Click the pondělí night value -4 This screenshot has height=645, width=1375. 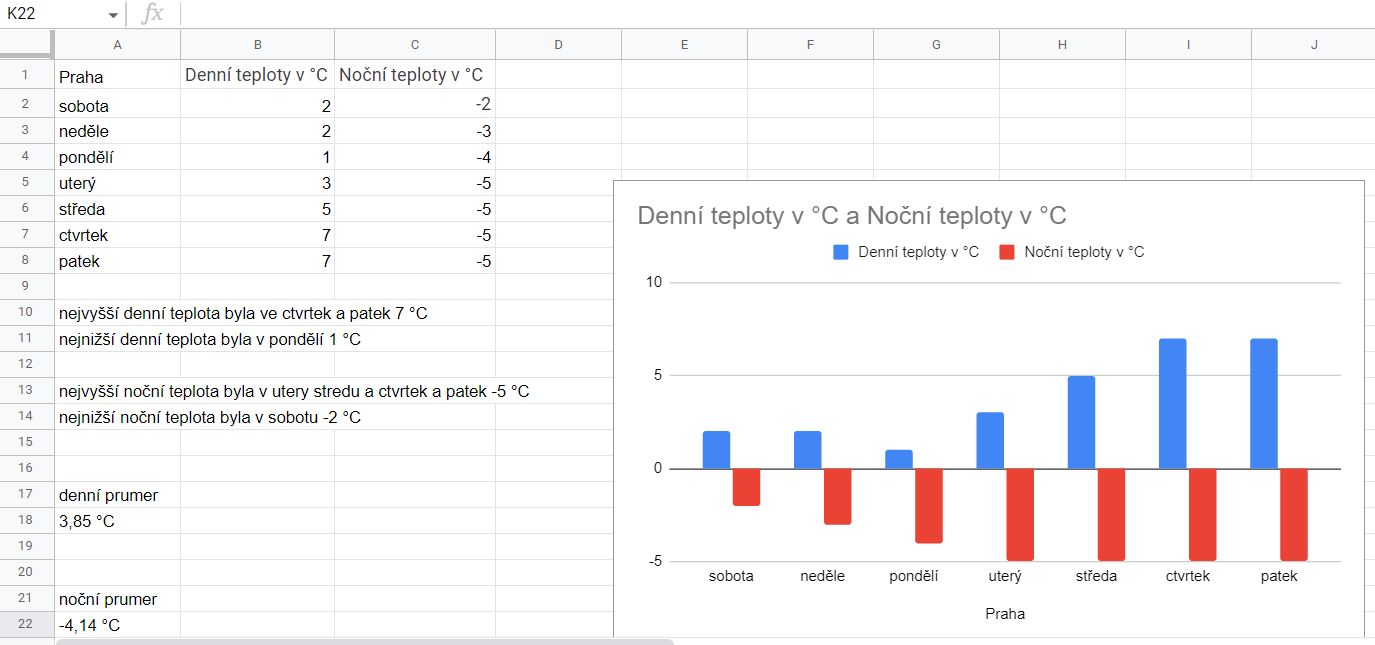[x=415, y=157]
